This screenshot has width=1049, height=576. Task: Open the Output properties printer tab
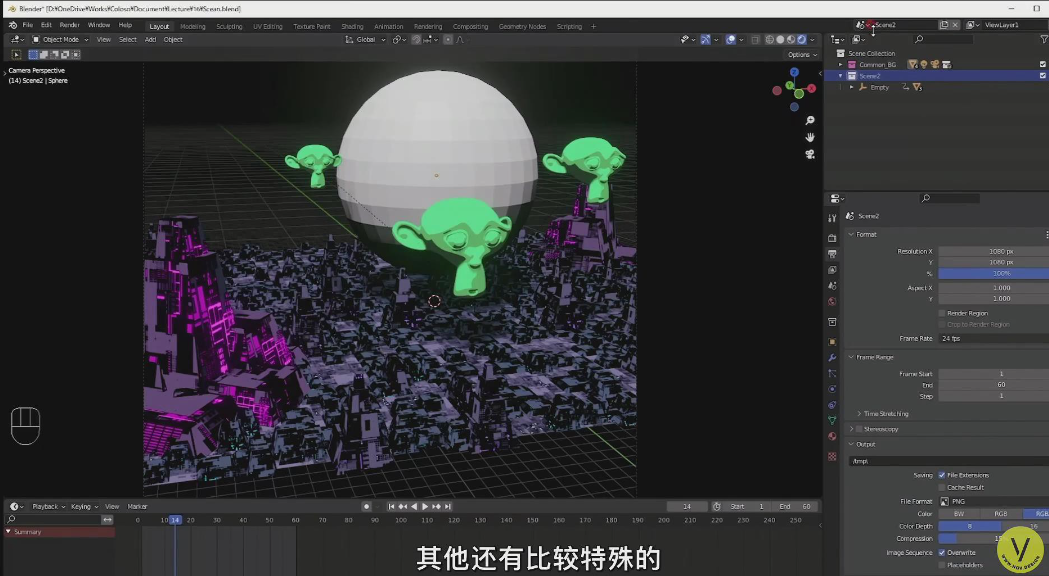coord(832,254)
